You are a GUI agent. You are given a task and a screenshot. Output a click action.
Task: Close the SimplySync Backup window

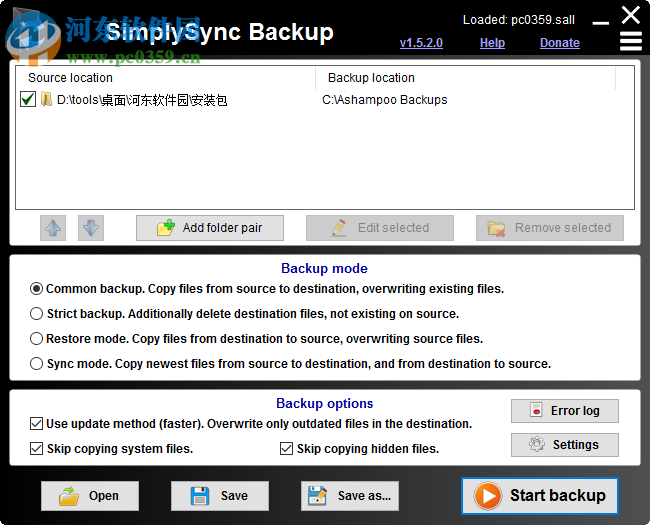[631, 15]
